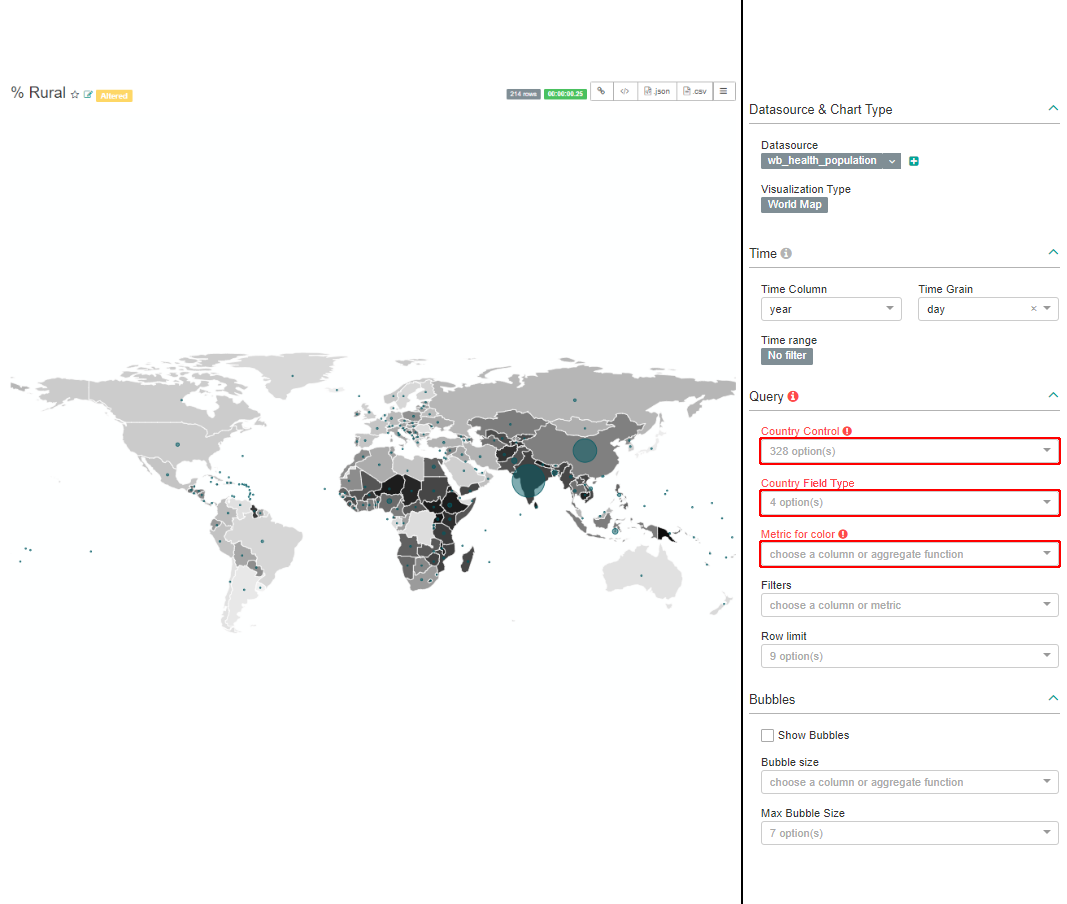Export chart data as .json
Viewport: 1067px width, 904px height.
point(656,91)
